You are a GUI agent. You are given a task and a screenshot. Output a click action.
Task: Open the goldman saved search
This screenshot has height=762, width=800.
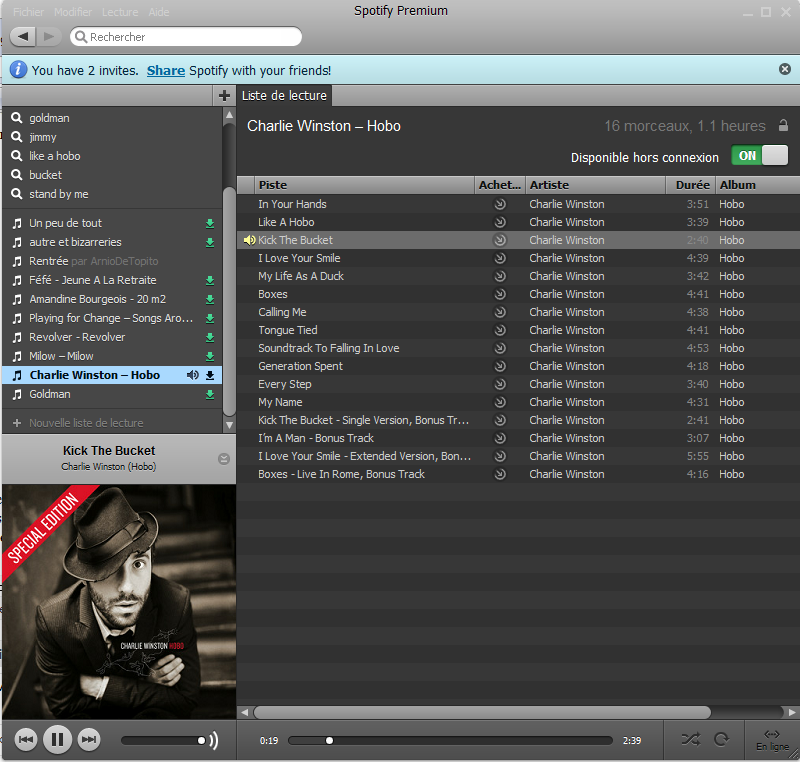point(112,118)
